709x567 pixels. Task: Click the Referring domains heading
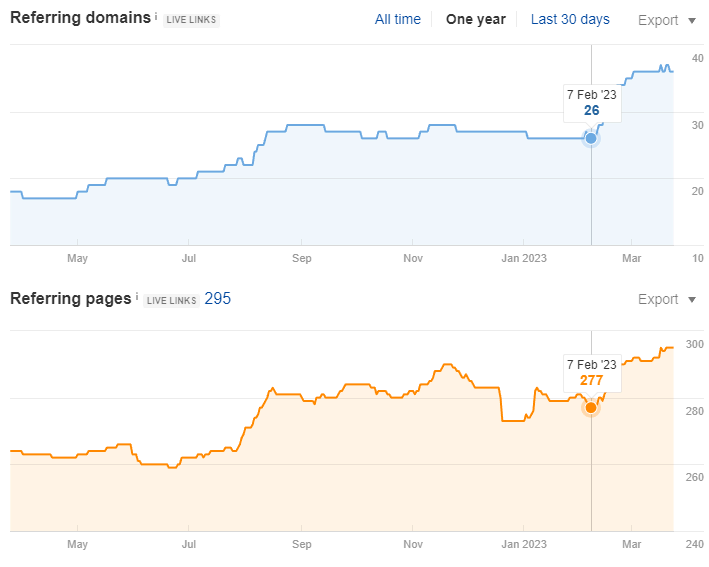pos(81,18)
